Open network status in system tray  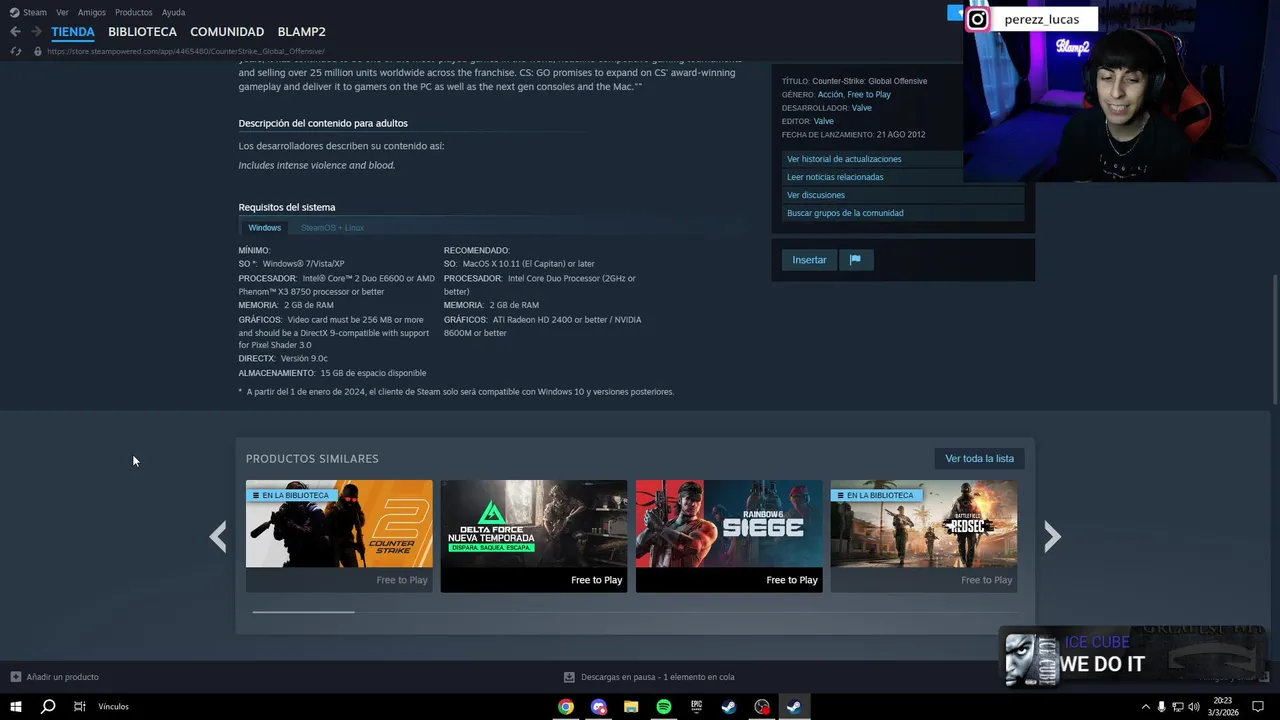[x=1177, y=707]
